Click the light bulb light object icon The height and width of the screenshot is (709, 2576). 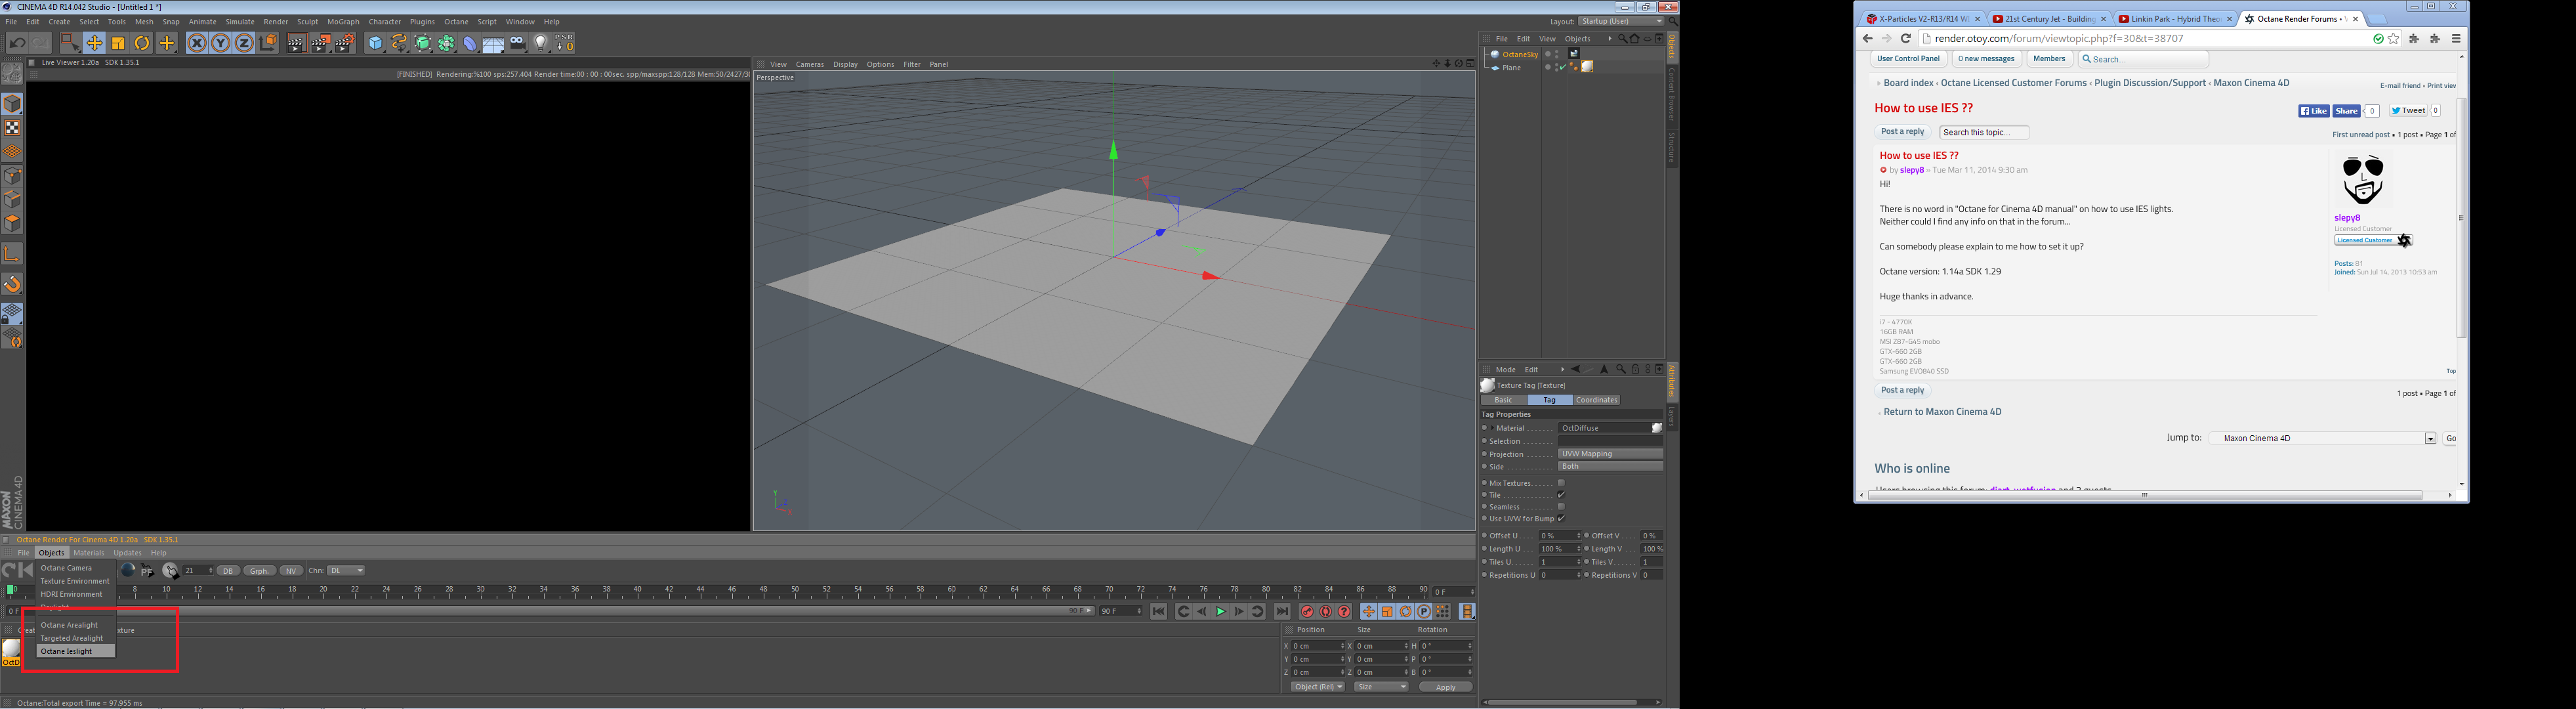pyautogui.click(x=541, y=43)
